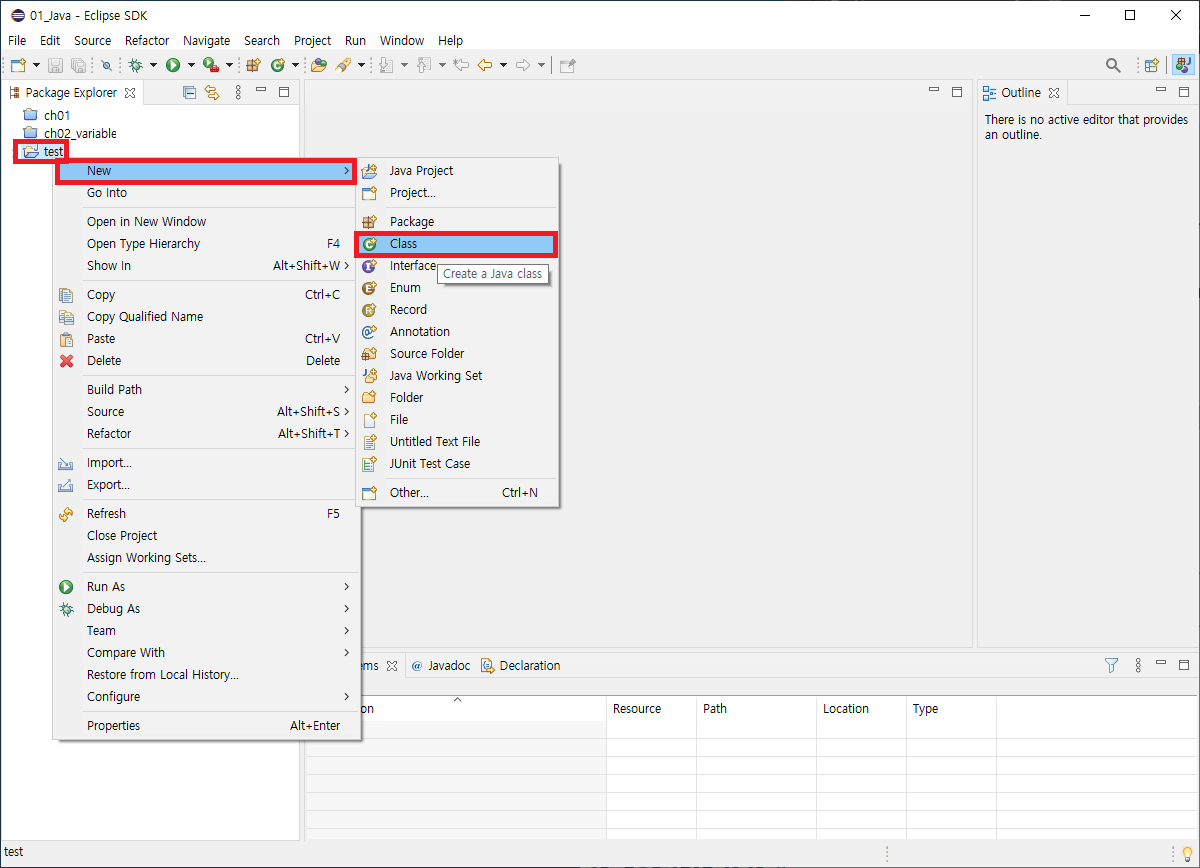Image resolution: width=1200 pixels, height=868 pixels.
Task: Expand the Build Path submenu
Action: coord(206,390)
